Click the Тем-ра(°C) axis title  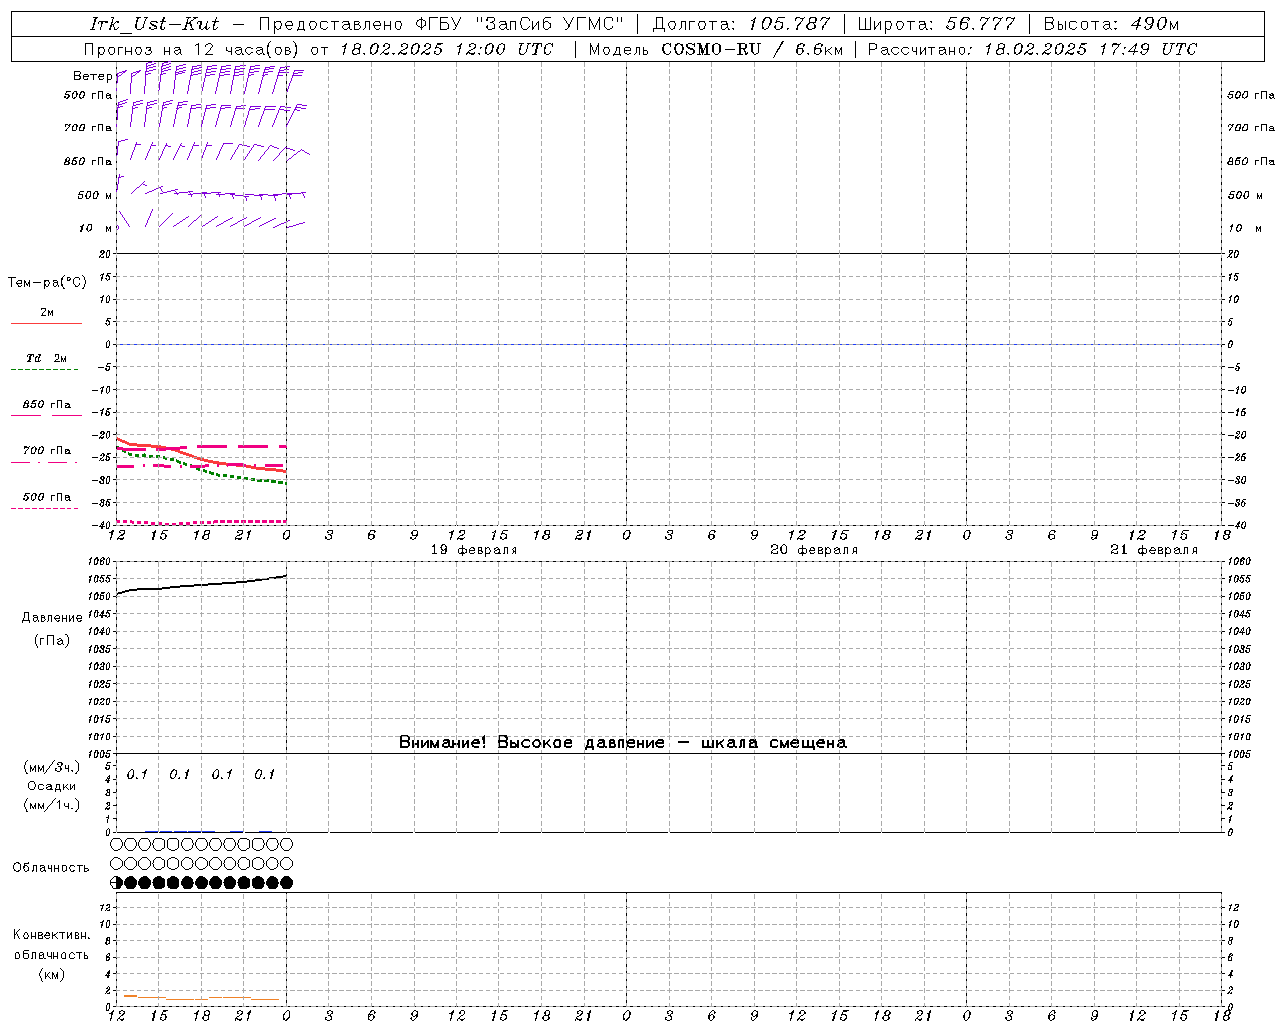[x=47, y=283]
